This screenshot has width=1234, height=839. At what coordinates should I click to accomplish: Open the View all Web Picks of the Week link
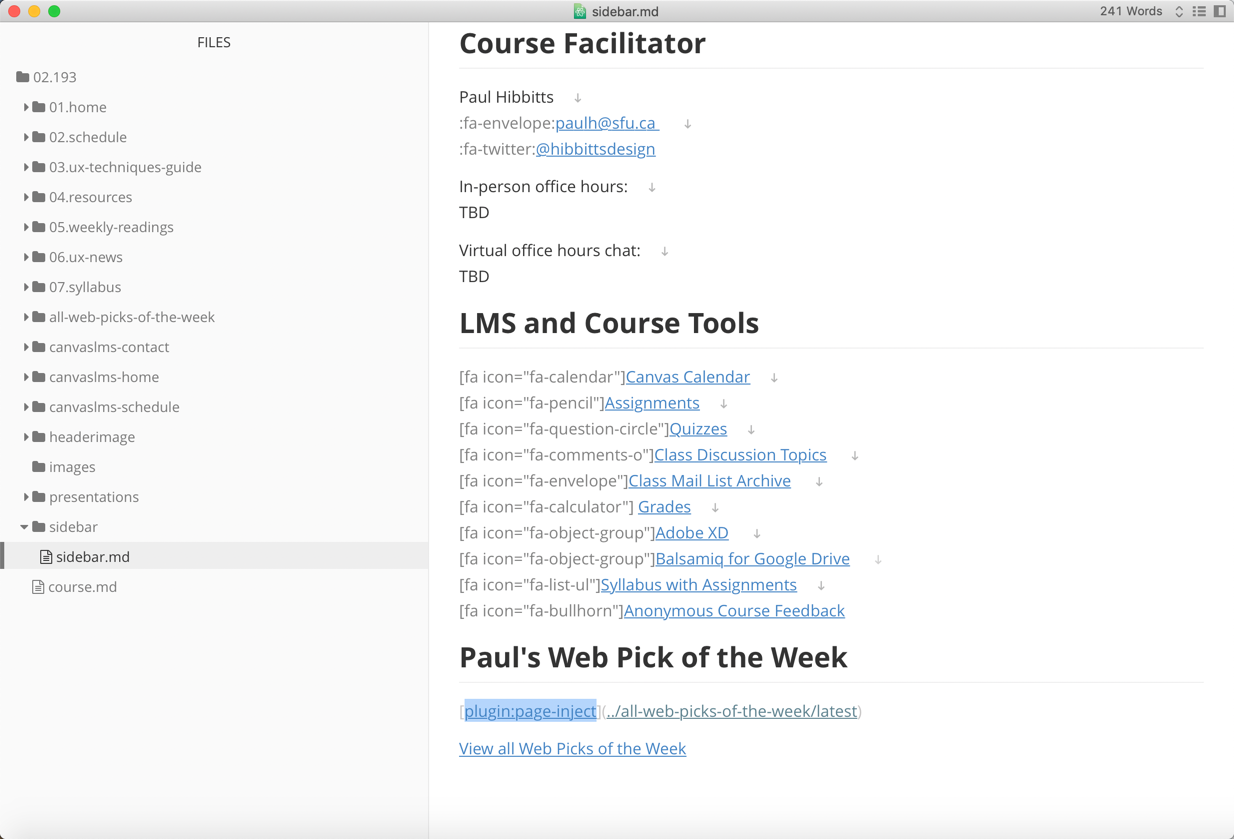(x=572, y=749)
